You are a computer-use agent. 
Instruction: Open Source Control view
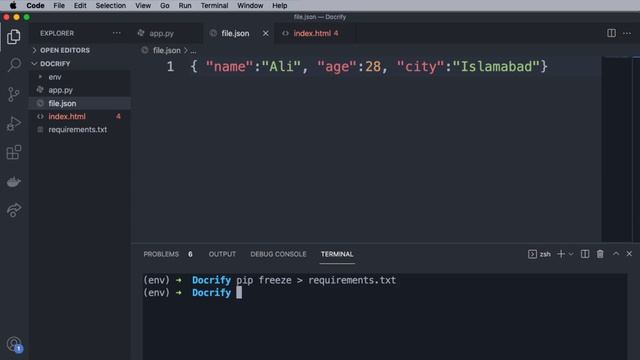(x=14, y=94)
